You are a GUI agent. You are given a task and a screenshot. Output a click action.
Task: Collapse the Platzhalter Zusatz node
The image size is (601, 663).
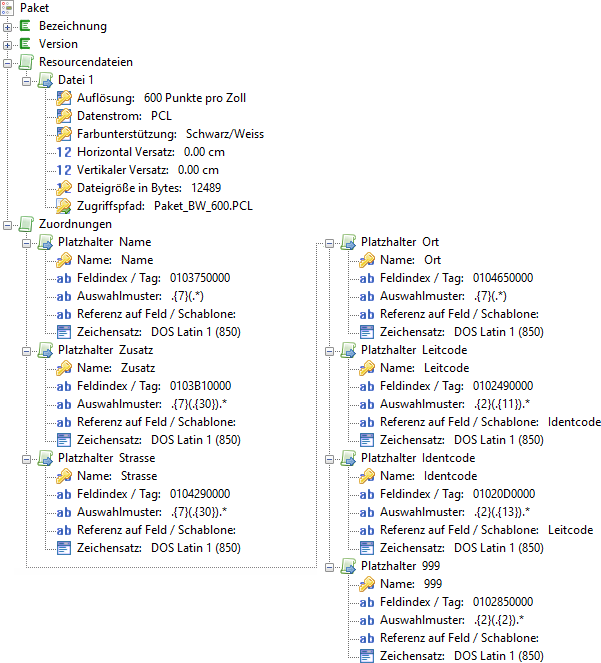point(27,350)
